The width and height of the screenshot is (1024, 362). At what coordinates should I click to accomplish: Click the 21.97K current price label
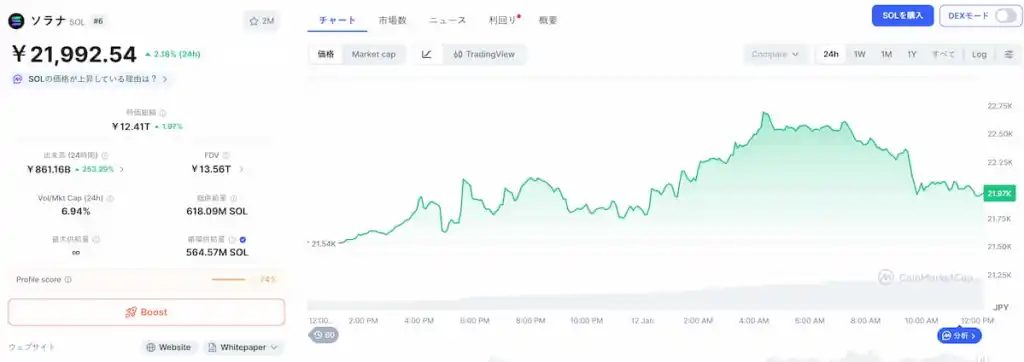[1000, 193]
